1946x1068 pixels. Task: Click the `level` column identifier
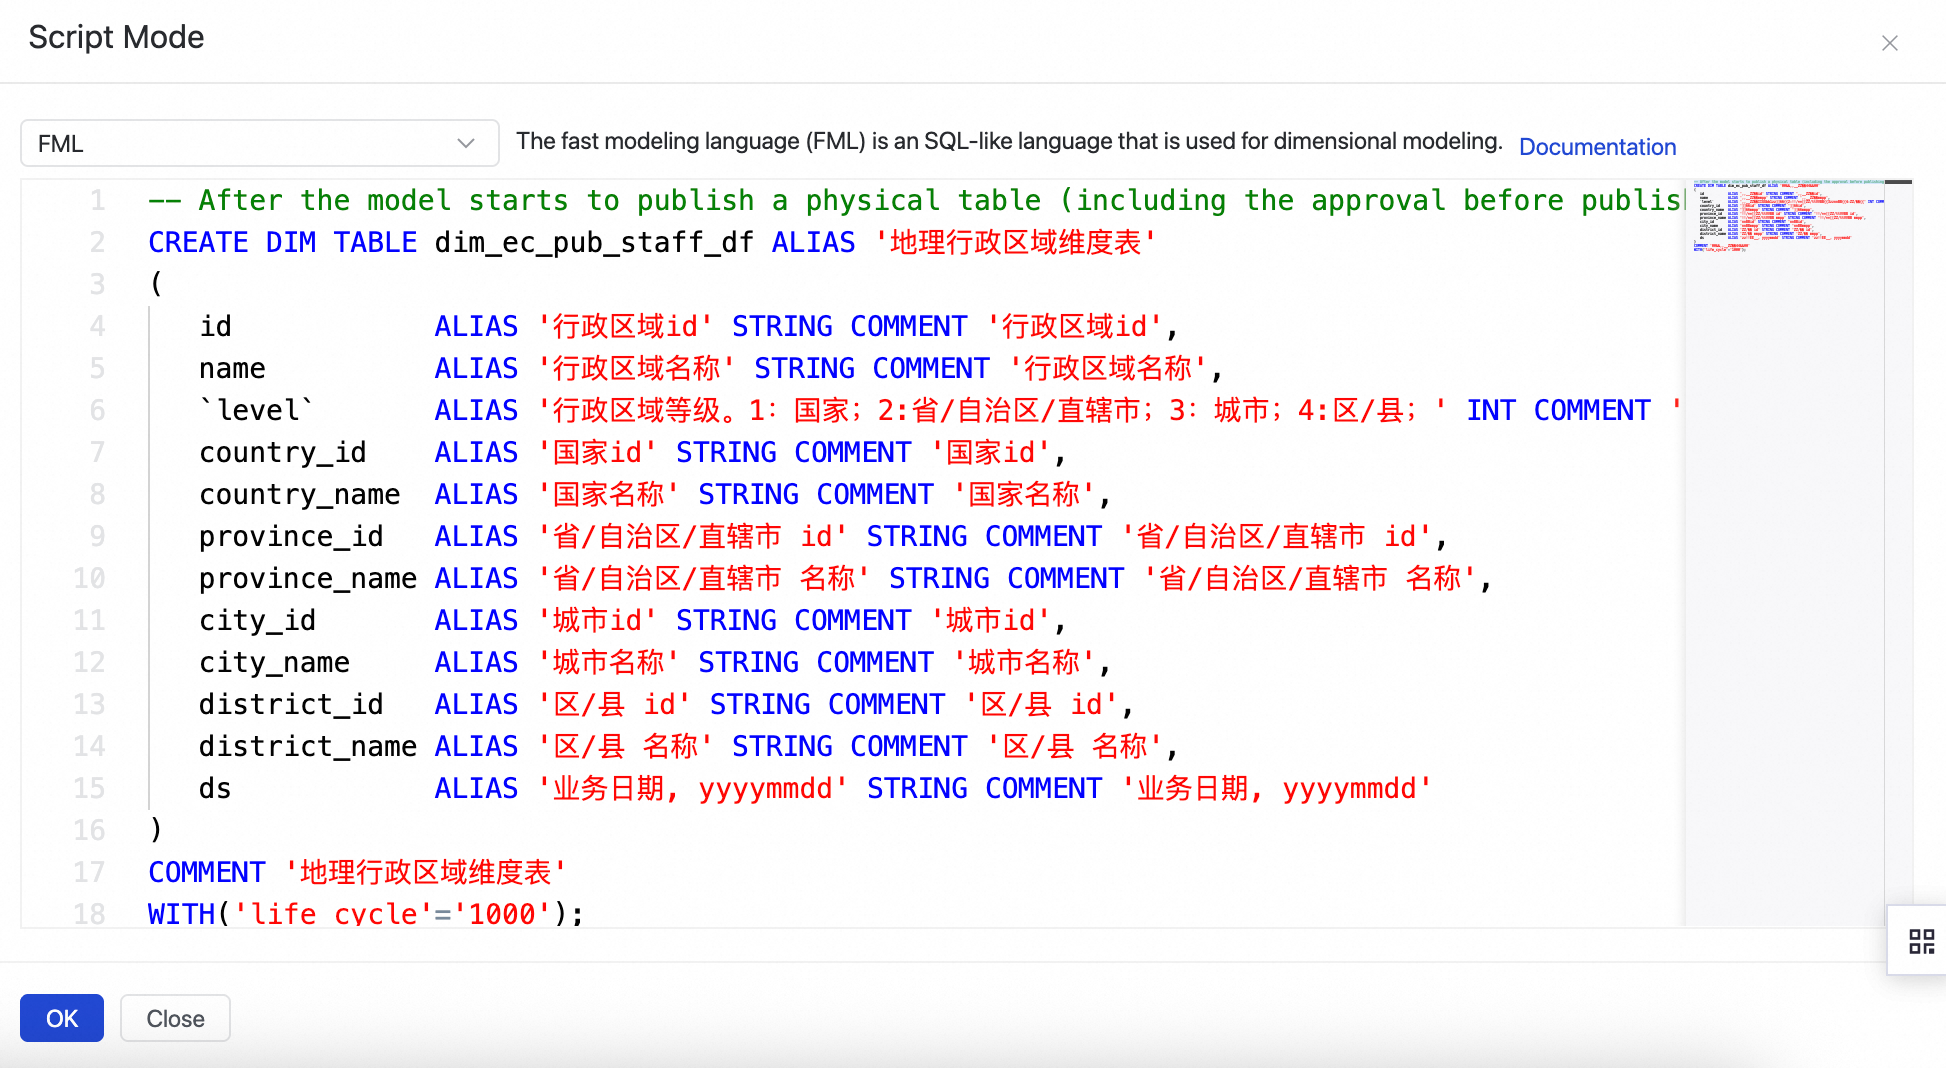pos(257,410)
